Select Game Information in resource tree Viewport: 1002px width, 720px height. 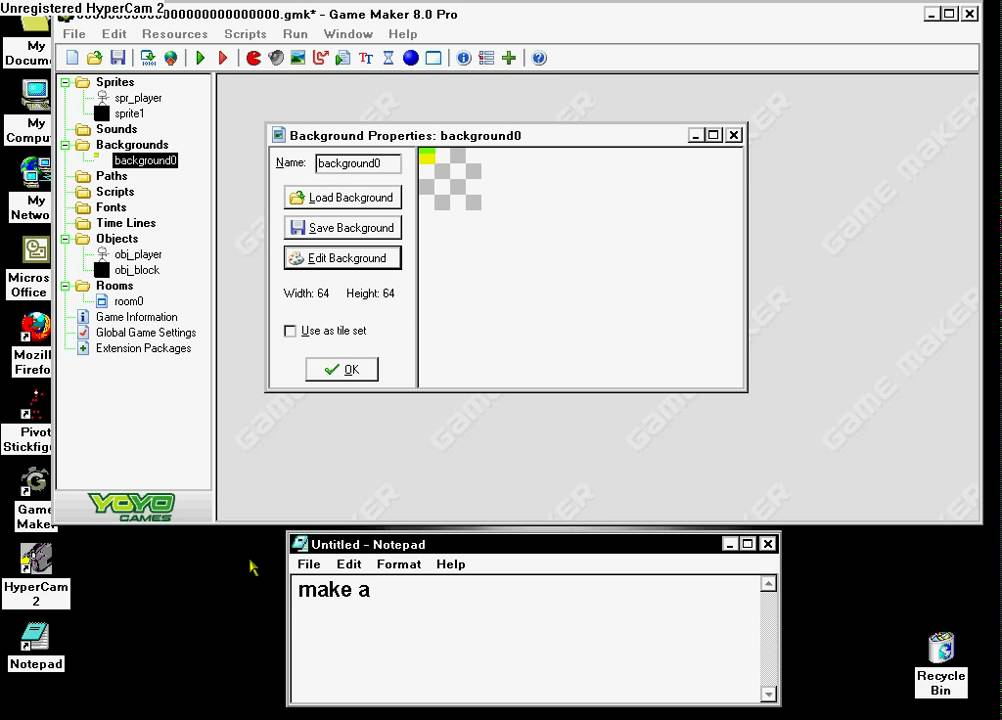click(x=137, y=317)
